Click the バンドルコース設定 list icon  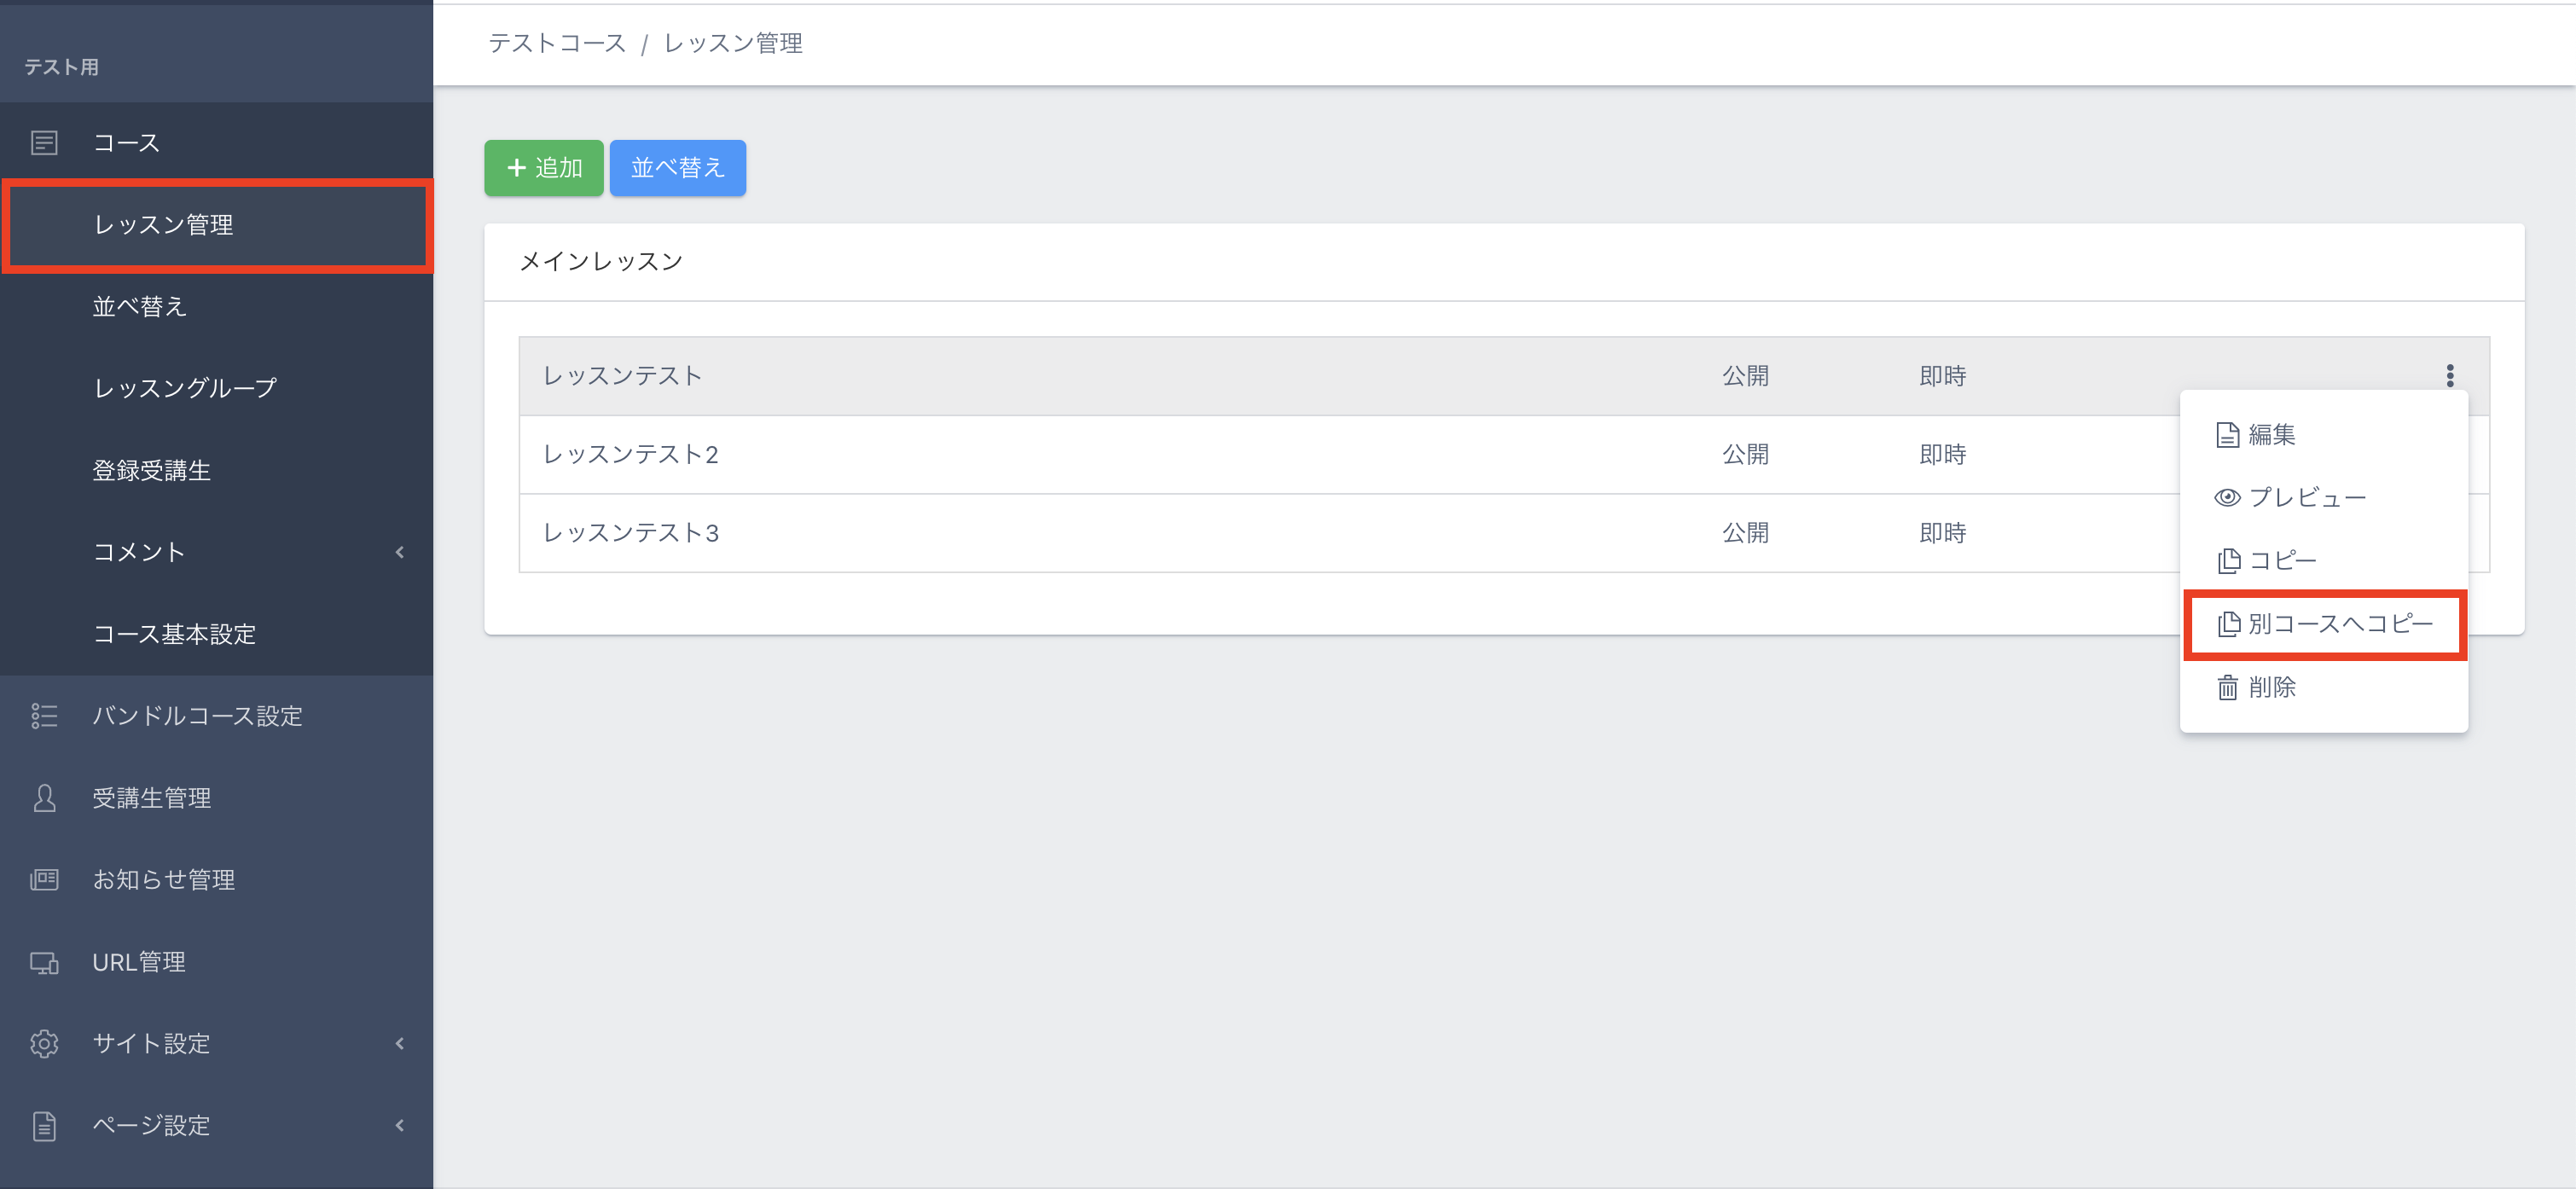tap(44, 716)
